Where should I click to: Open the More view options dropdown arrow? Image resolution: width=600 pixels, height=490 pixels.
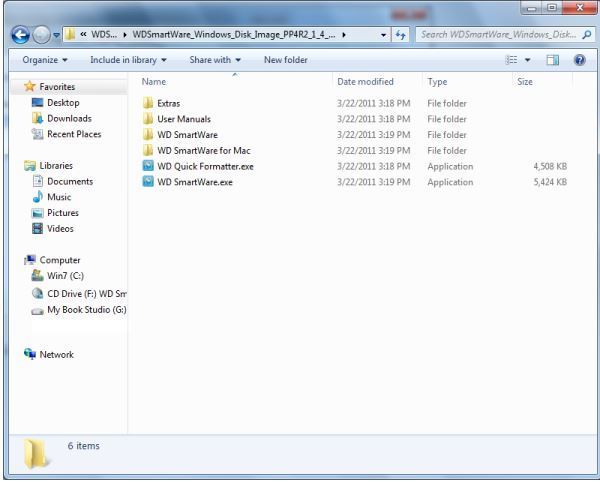tap(527, 60)
